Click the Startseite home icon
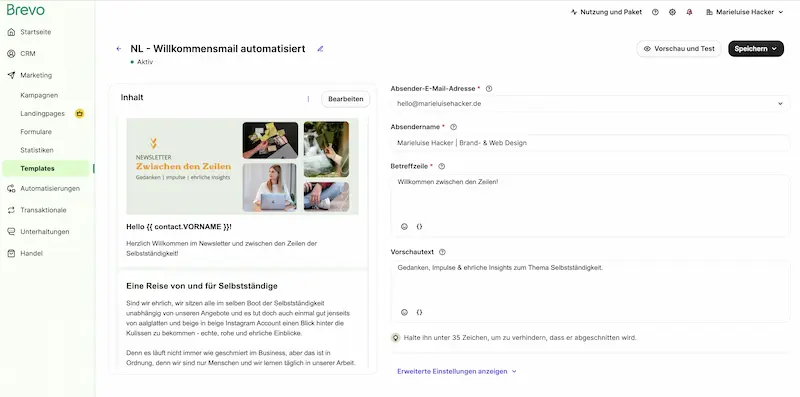The height and width of the screenshot is (397, 800). coord(11,32)
